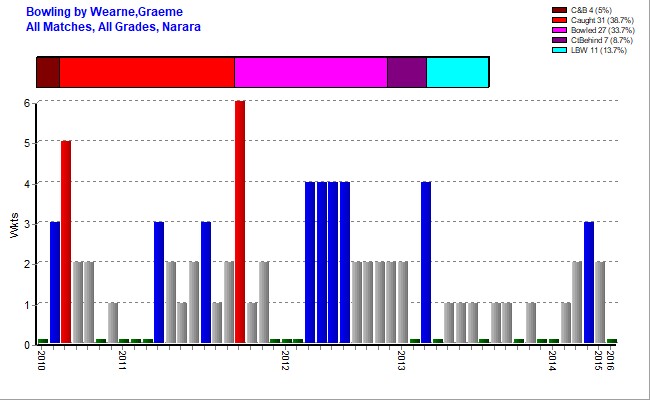Viewport: 650px width, 400px height.
Task: Click the 'Bowled 27 (33.7%)' legend label
Action: click(602, 30)
